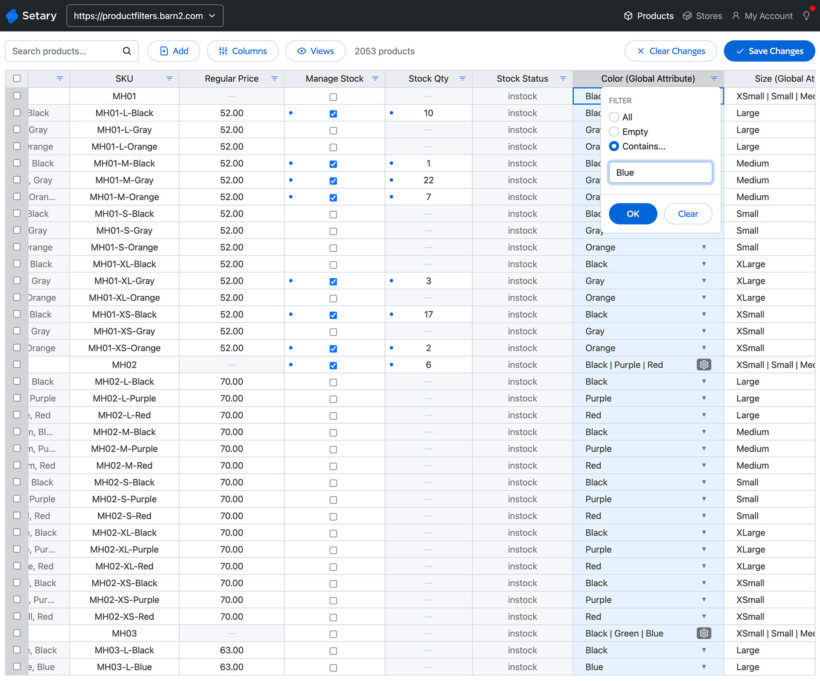820x681 pixels.
Task: Uncheck Manage Stock for MH01-L-Black
Action: pyautogui.click(x=333, y=114)
